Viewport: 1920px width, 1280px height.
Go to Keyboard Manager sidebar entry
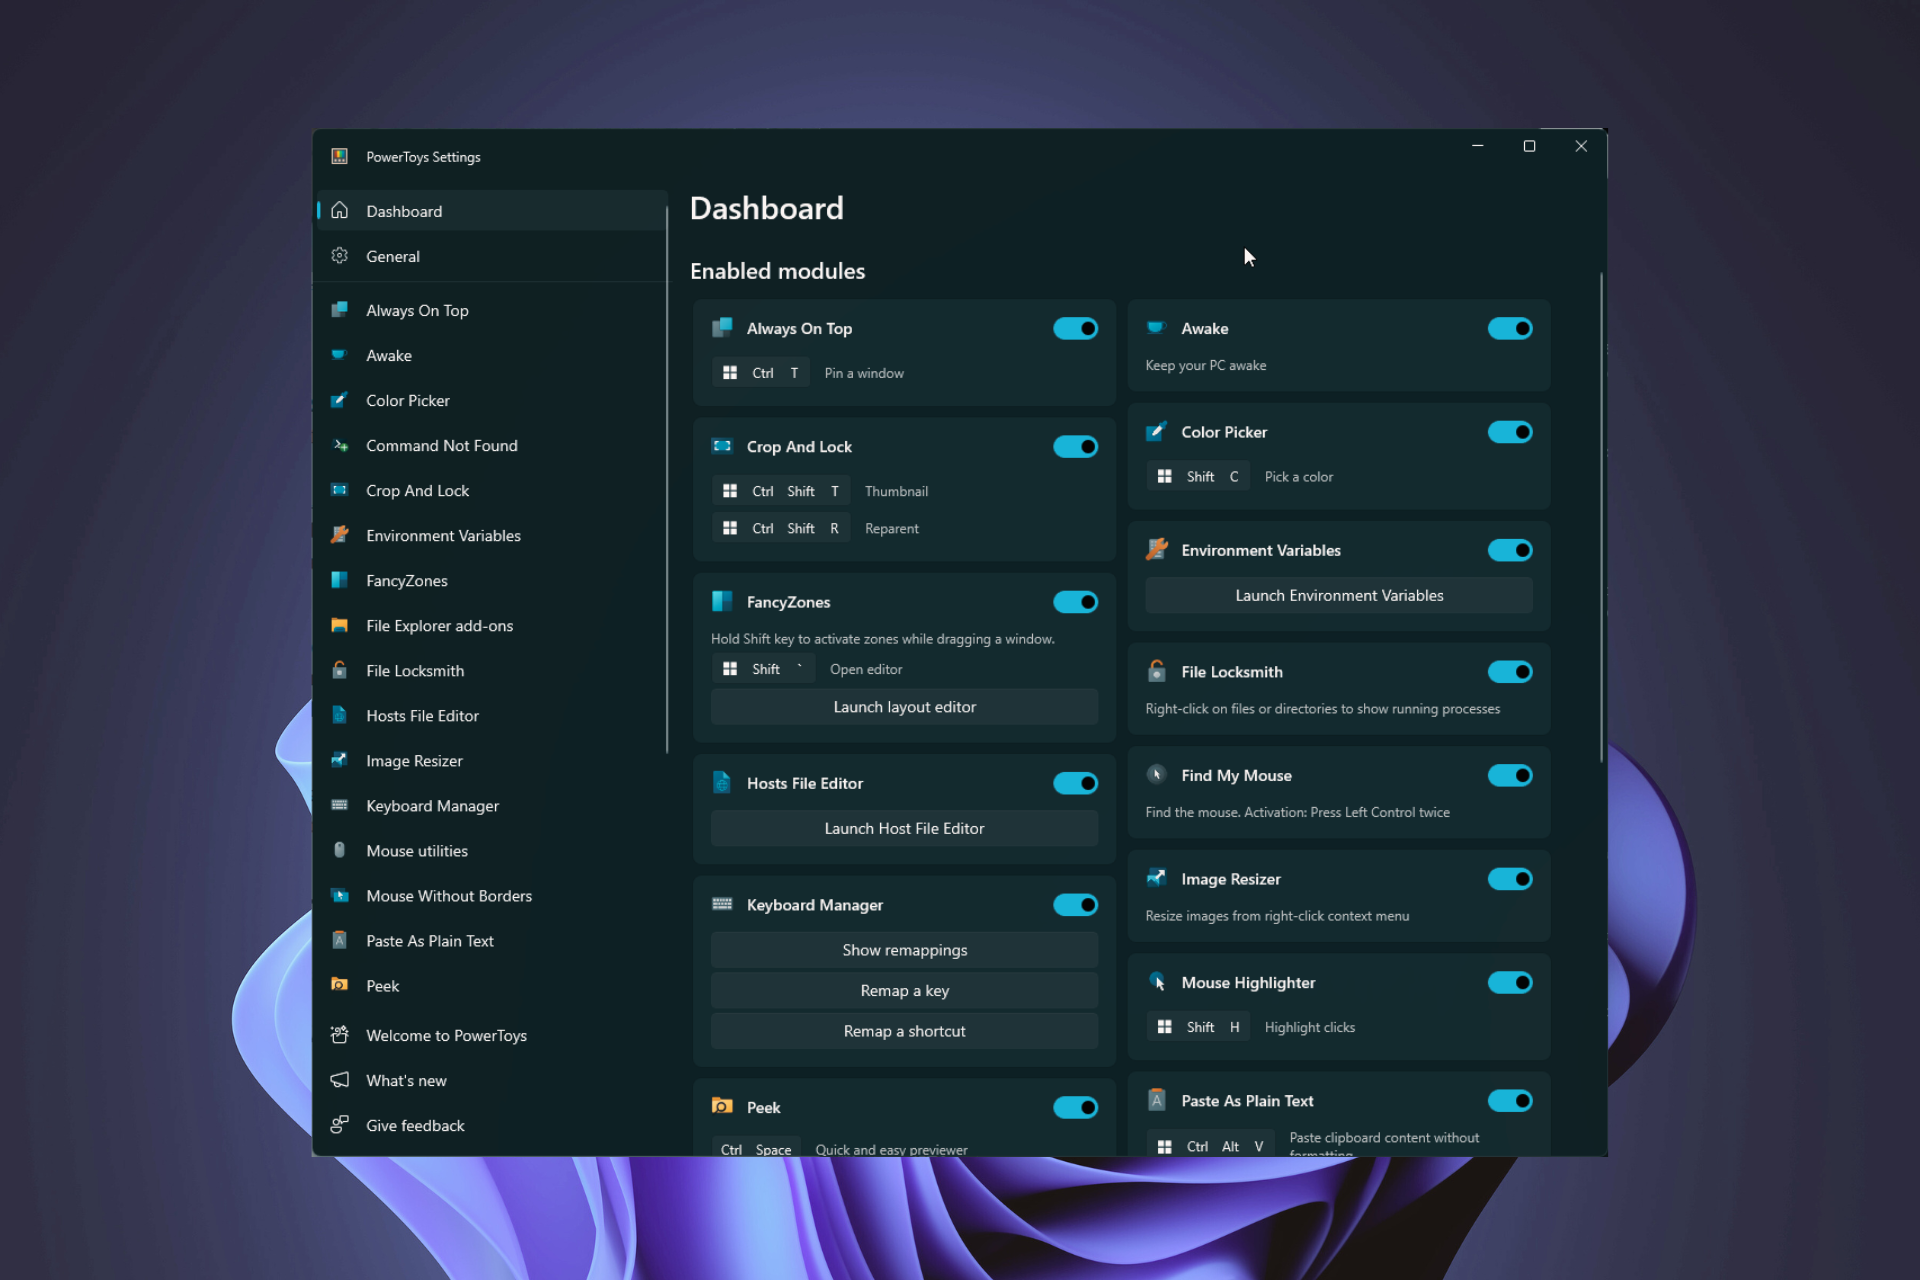tap(491, 805)
